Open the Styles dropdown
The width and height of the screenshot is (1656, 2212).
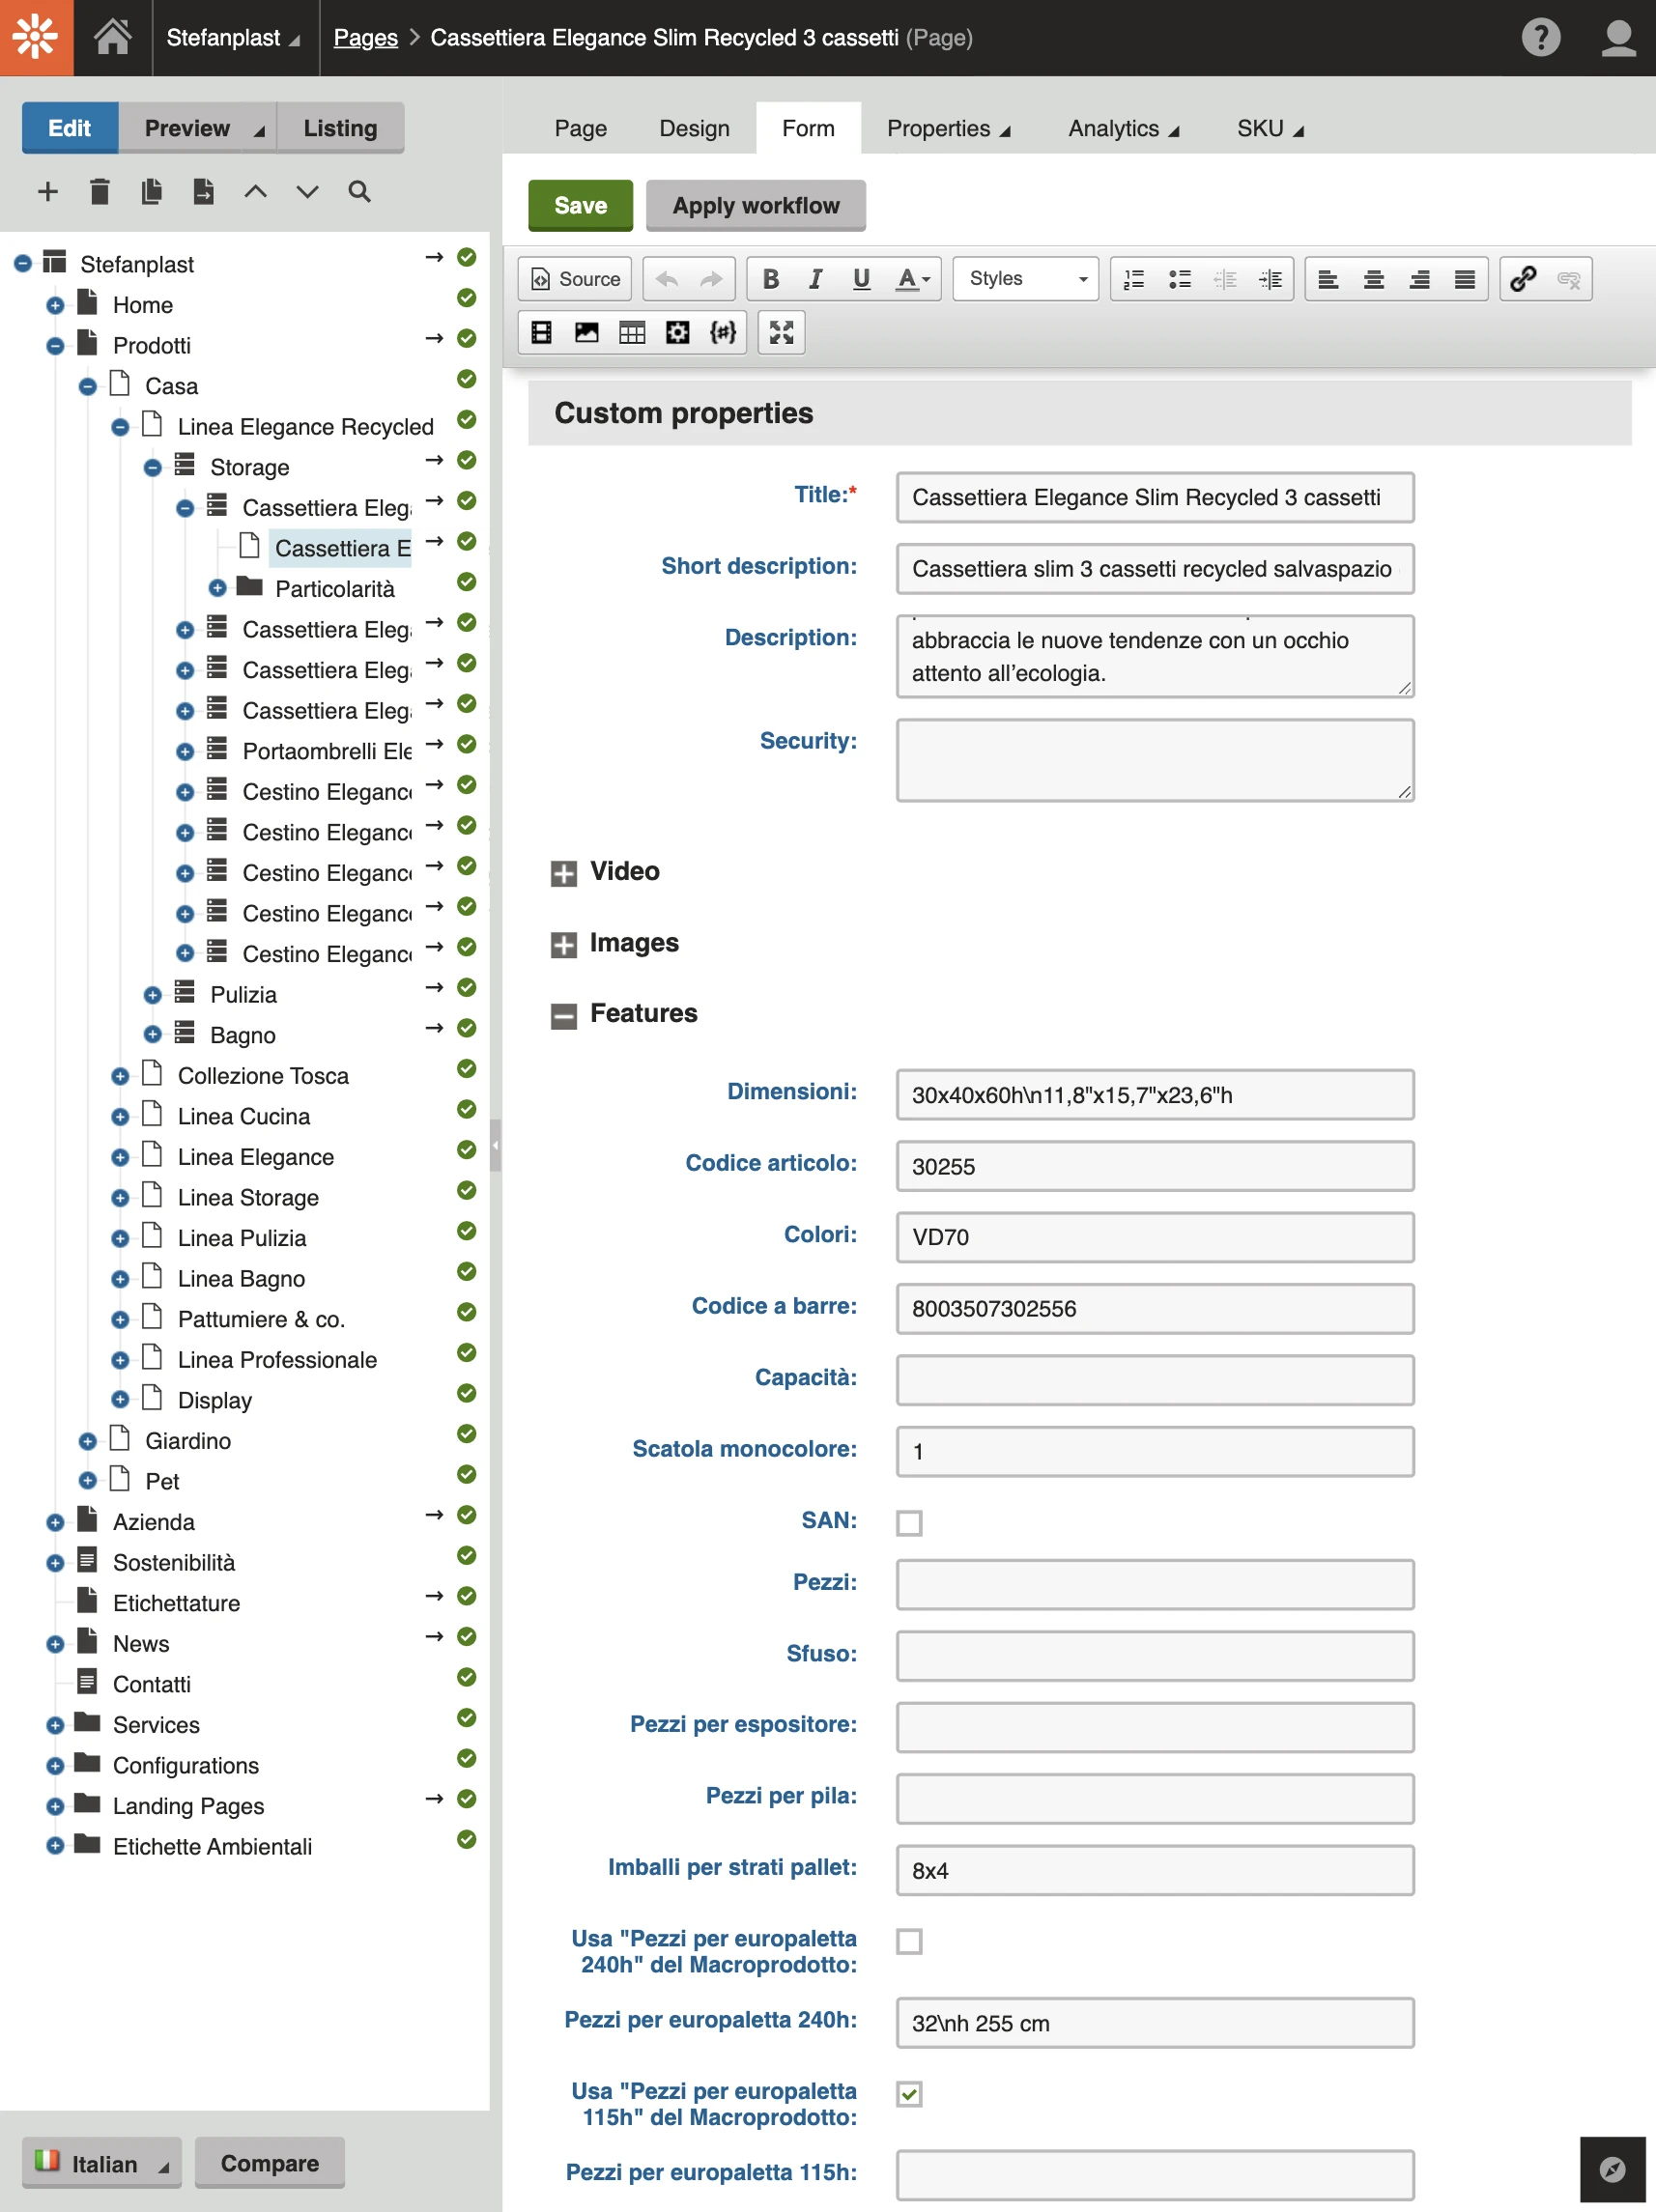click(x=1025, y=279)
